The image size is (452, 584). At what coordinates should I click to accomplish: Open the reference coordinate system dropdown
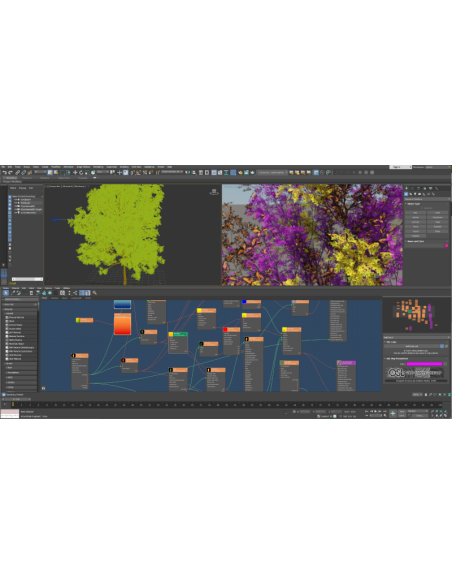[102, 172]
